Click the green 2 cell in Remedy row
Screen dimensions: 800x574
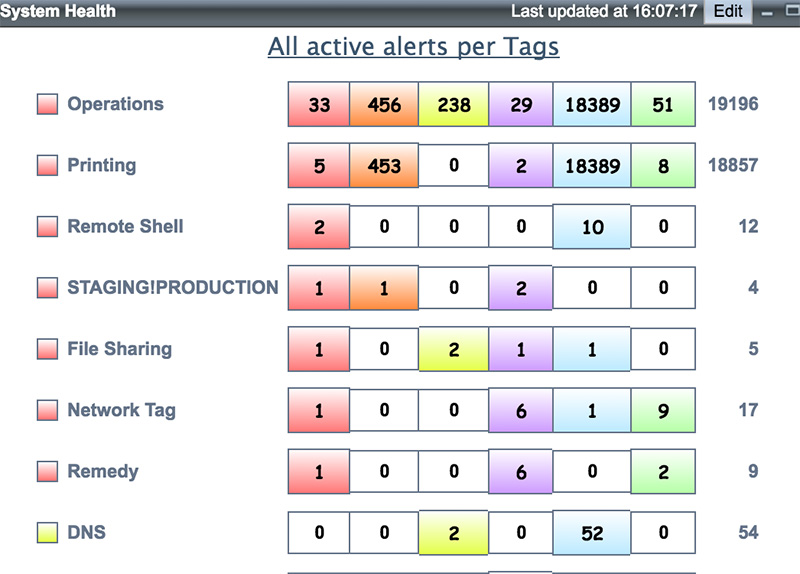click(x=663, y=471)
